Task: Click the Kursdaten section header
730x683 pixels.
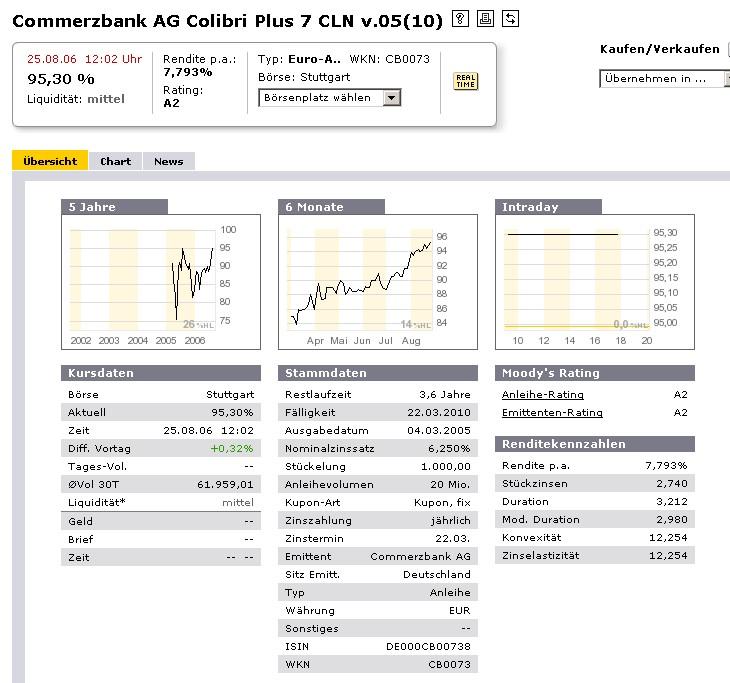Action: coord(161,373)
